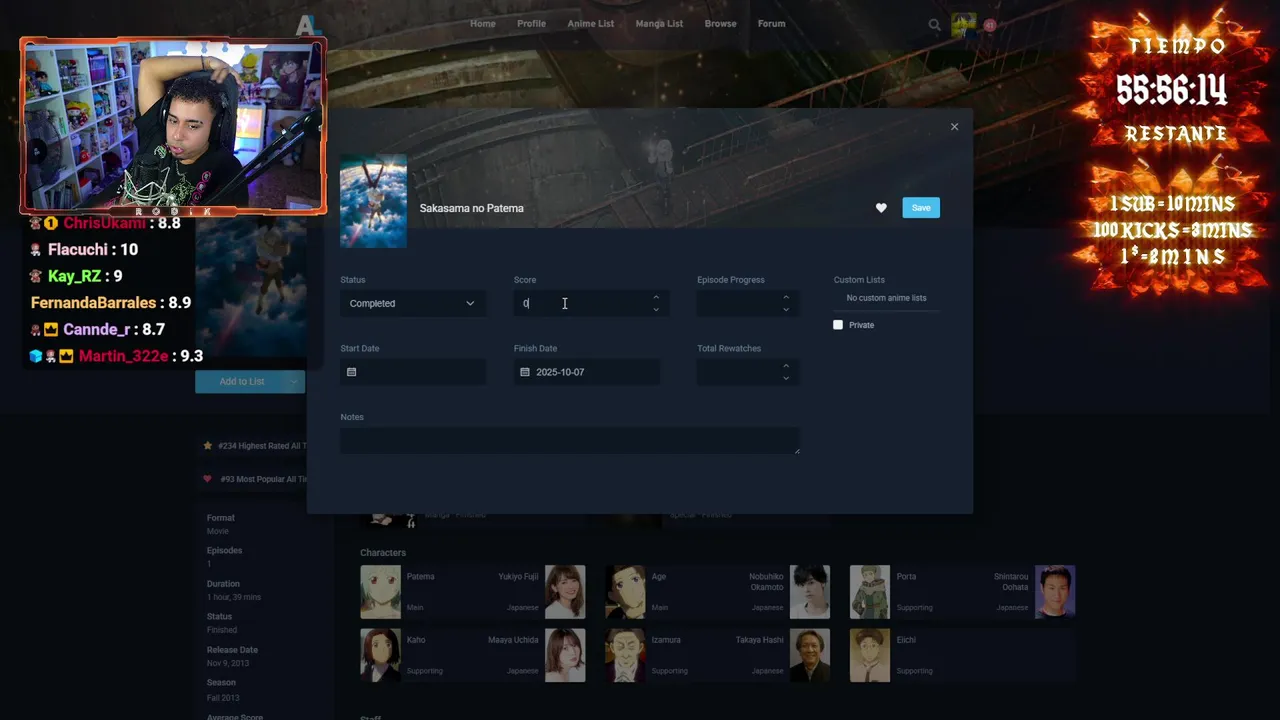The height and width of the screenshot is (720, 1280).
Task: Open Maaya Uchida voice actor photo
Action: click(x=565, y=655)
